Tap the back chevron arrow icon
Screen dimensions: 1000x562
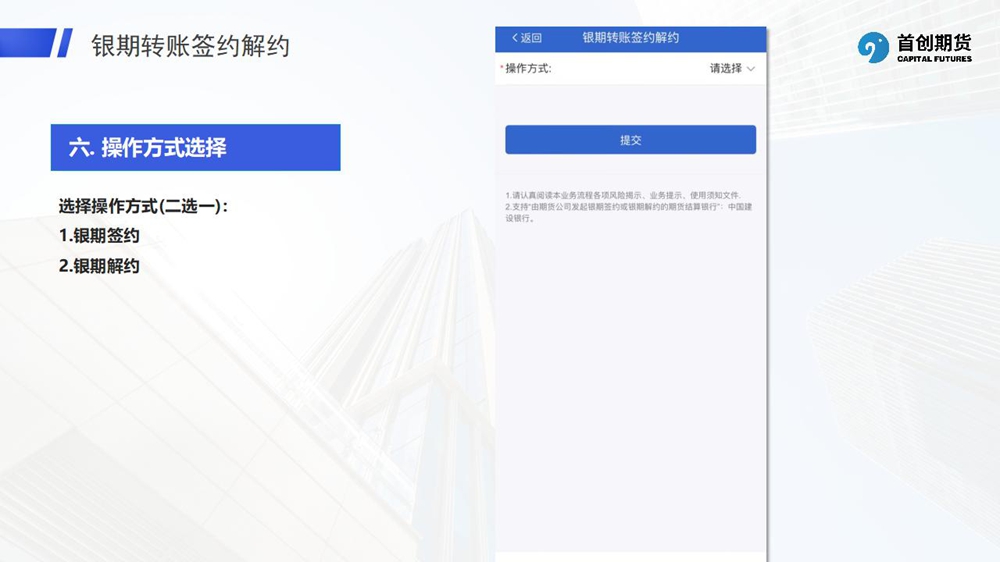click(x=514, y=38)
